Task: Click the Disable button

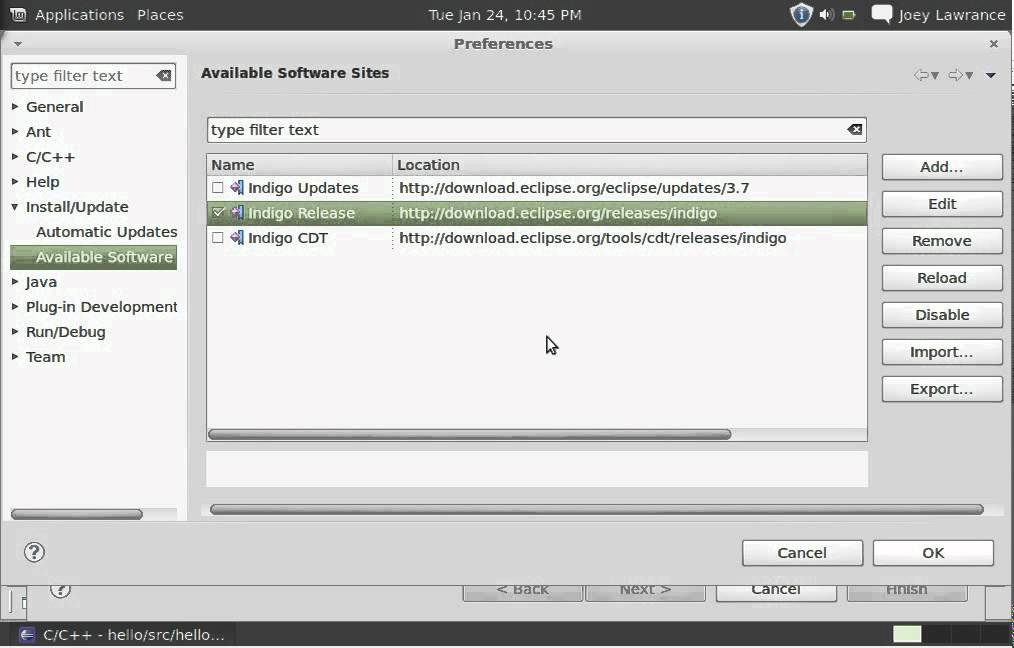Action: 942,315
